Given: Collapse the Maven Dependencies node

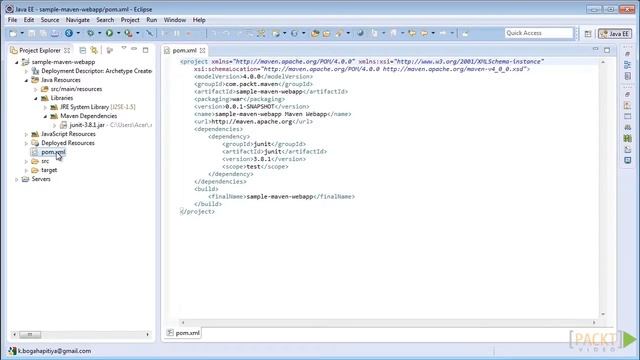Looking at the screenshot, I should pyautogui.click(x=45, y=116).
